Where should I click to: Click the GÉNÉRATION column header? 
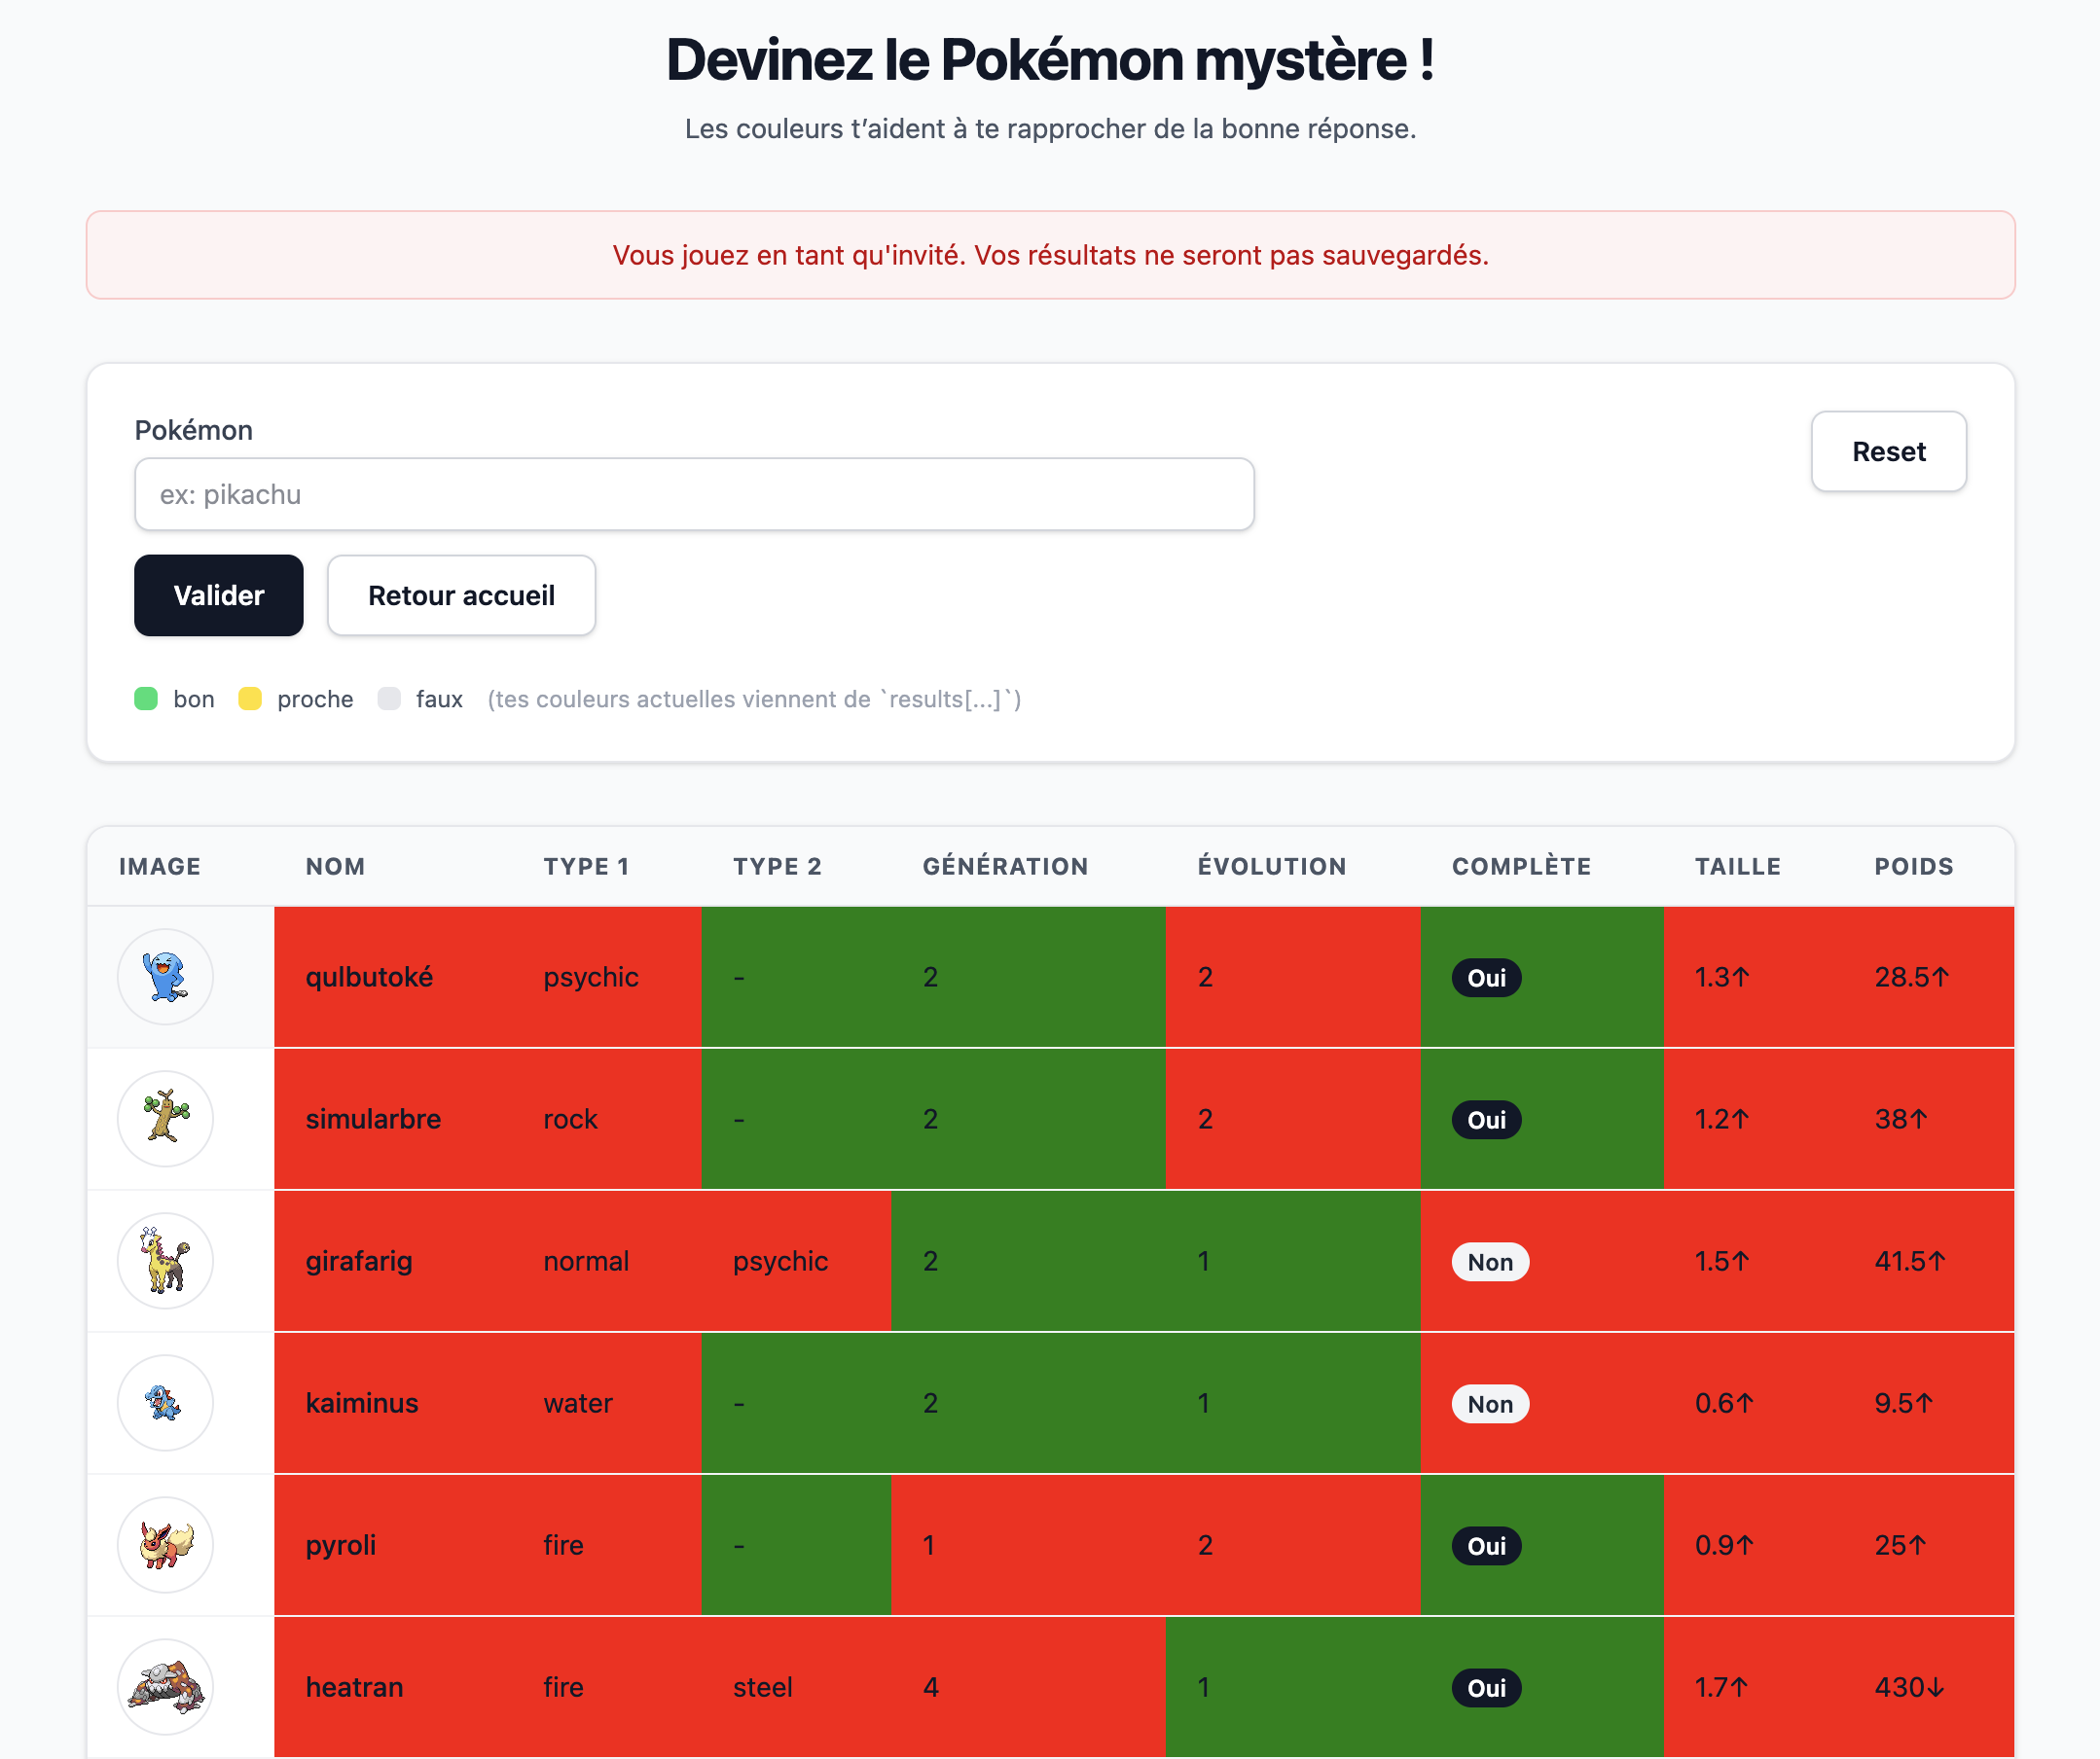(1005, 866)
